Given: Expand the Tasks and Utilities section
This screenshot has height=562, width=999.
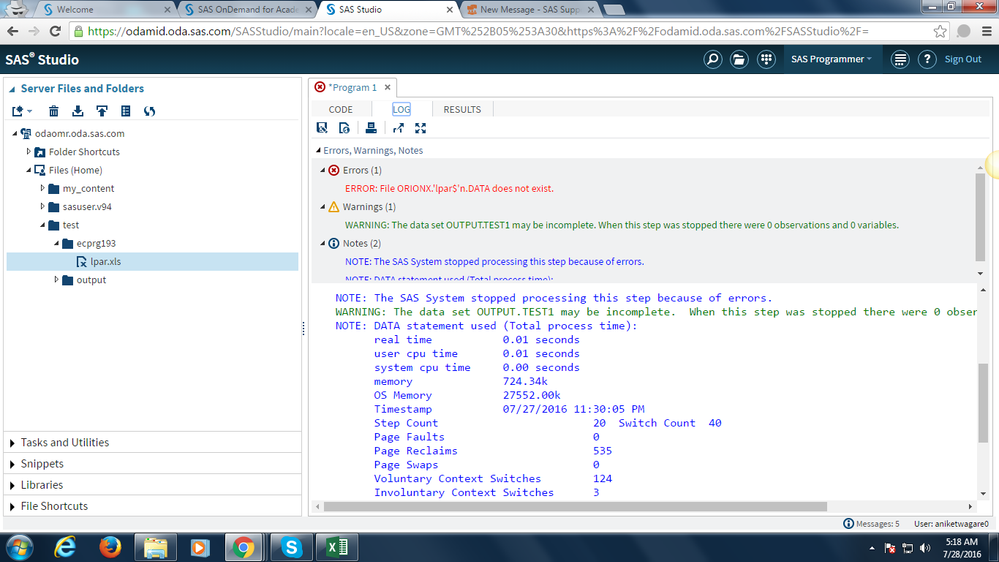Looking at the screenshot, I should click(x=12, y=443).
